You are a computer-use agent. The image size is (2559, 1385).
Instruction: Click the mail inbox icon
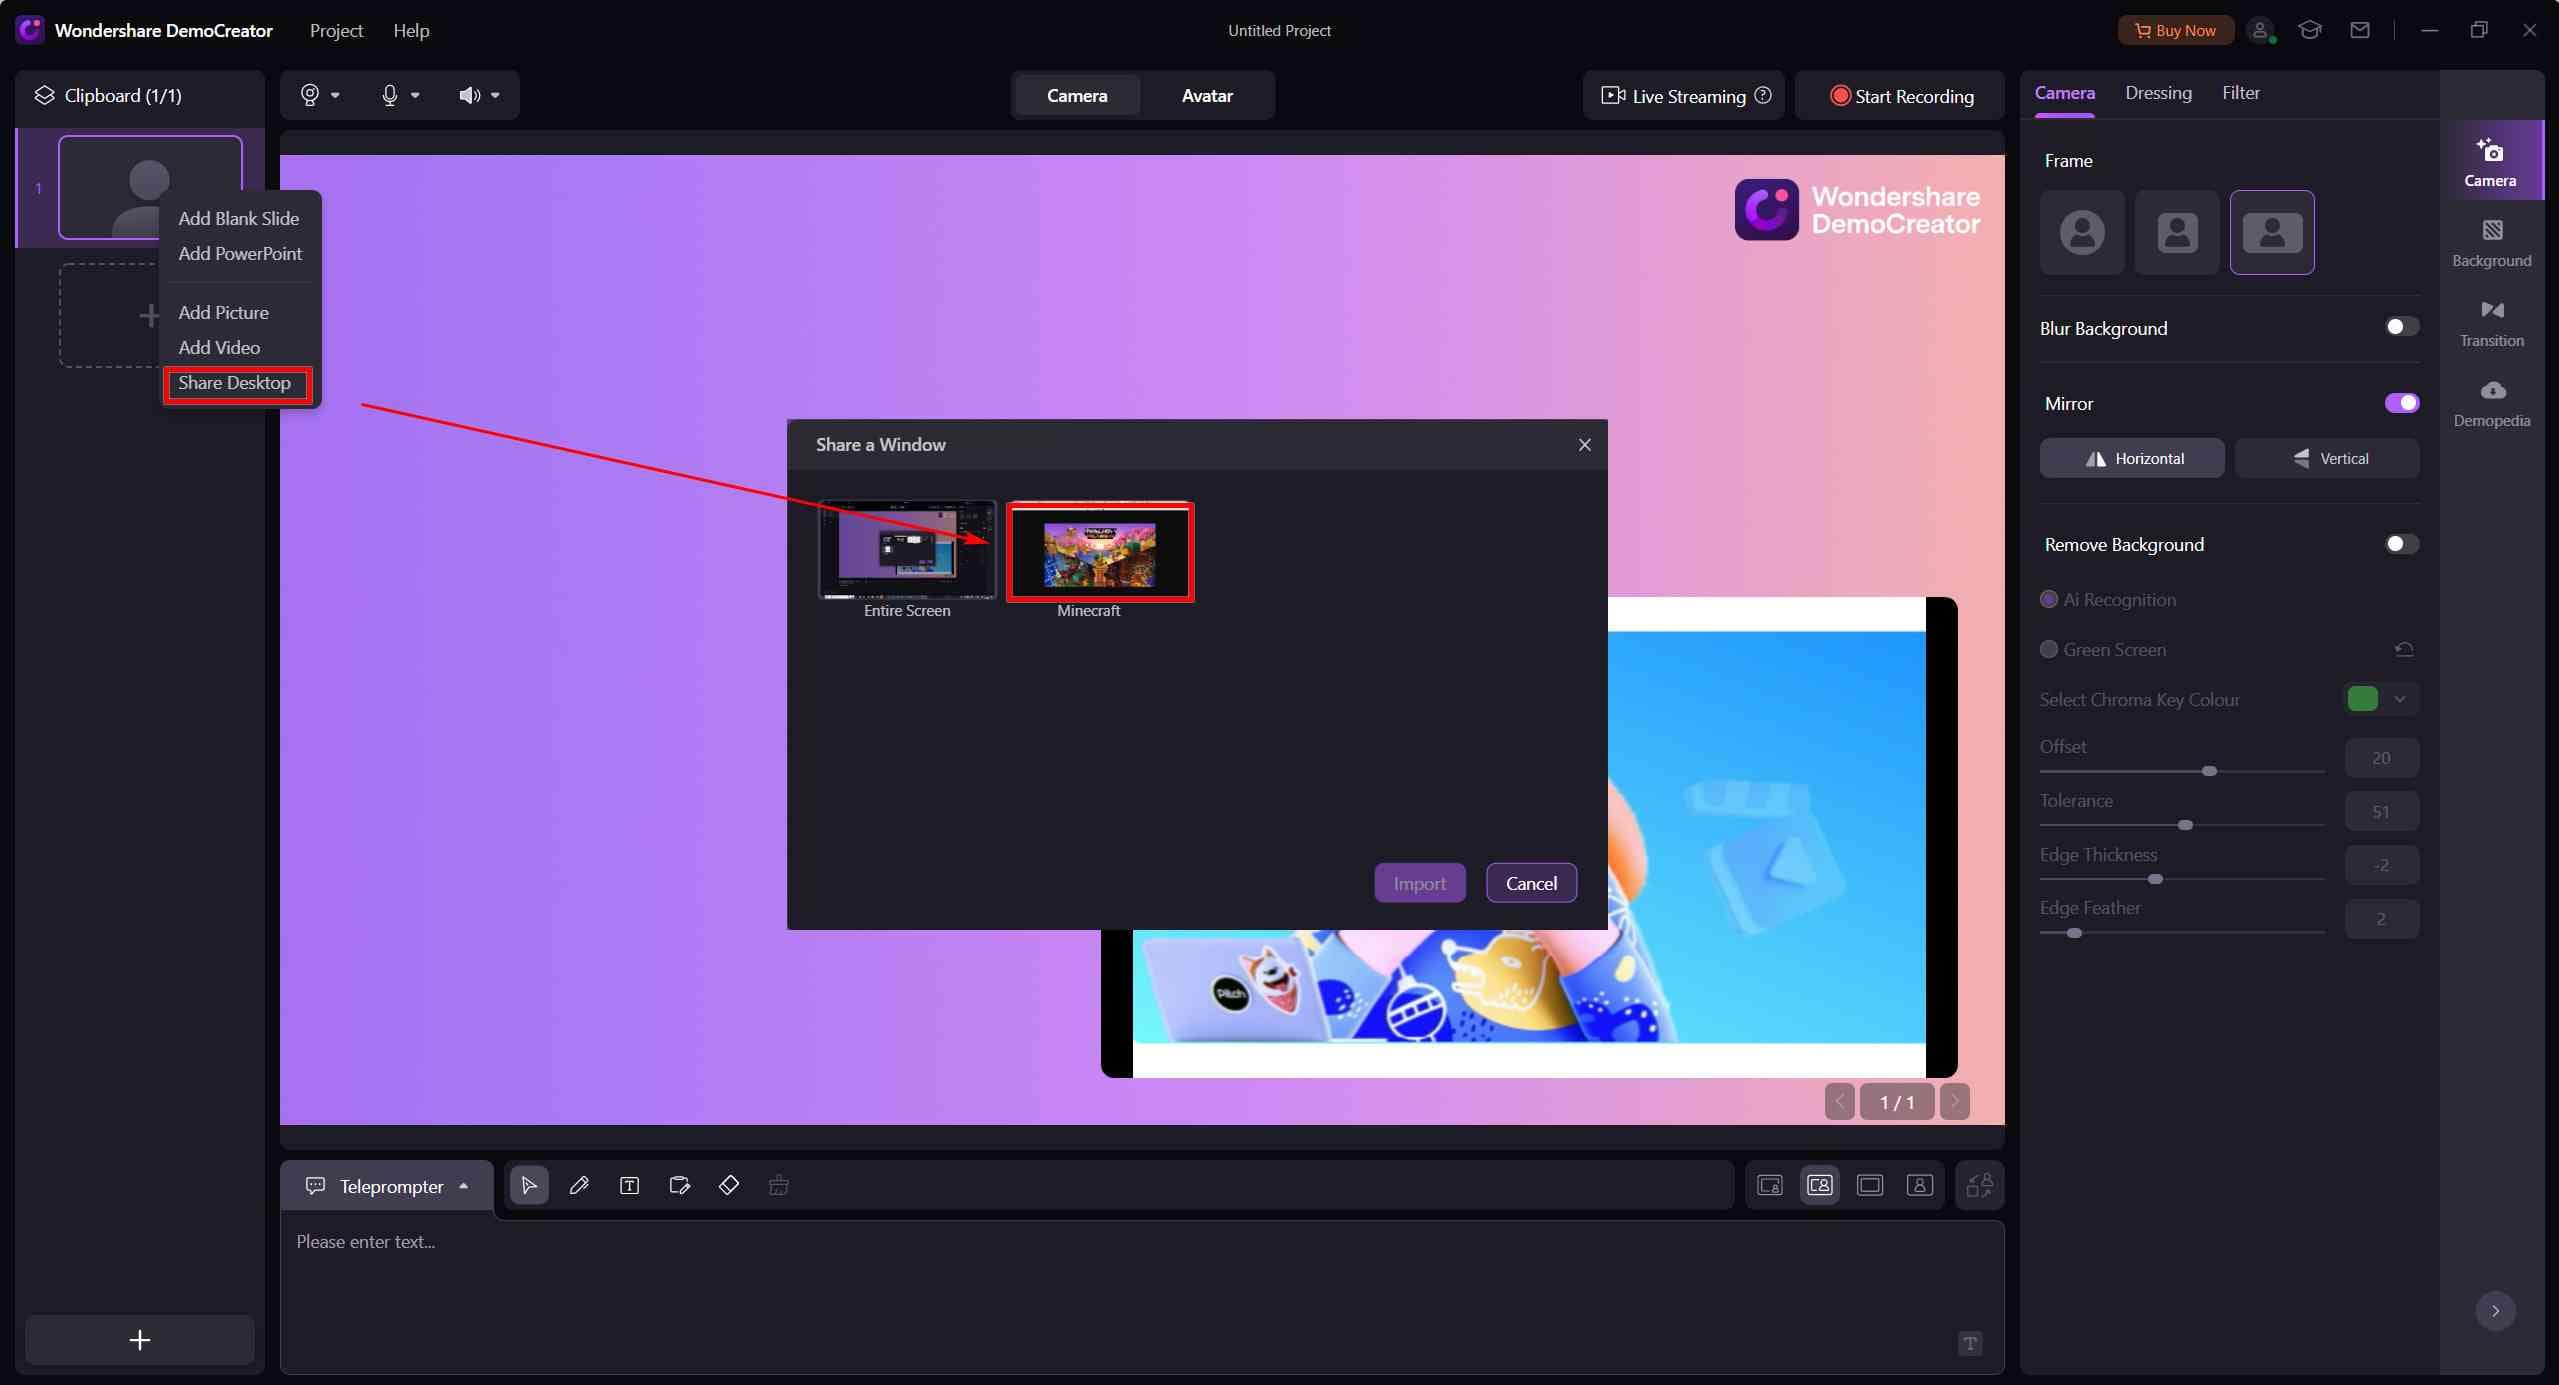pos(2359,30)
